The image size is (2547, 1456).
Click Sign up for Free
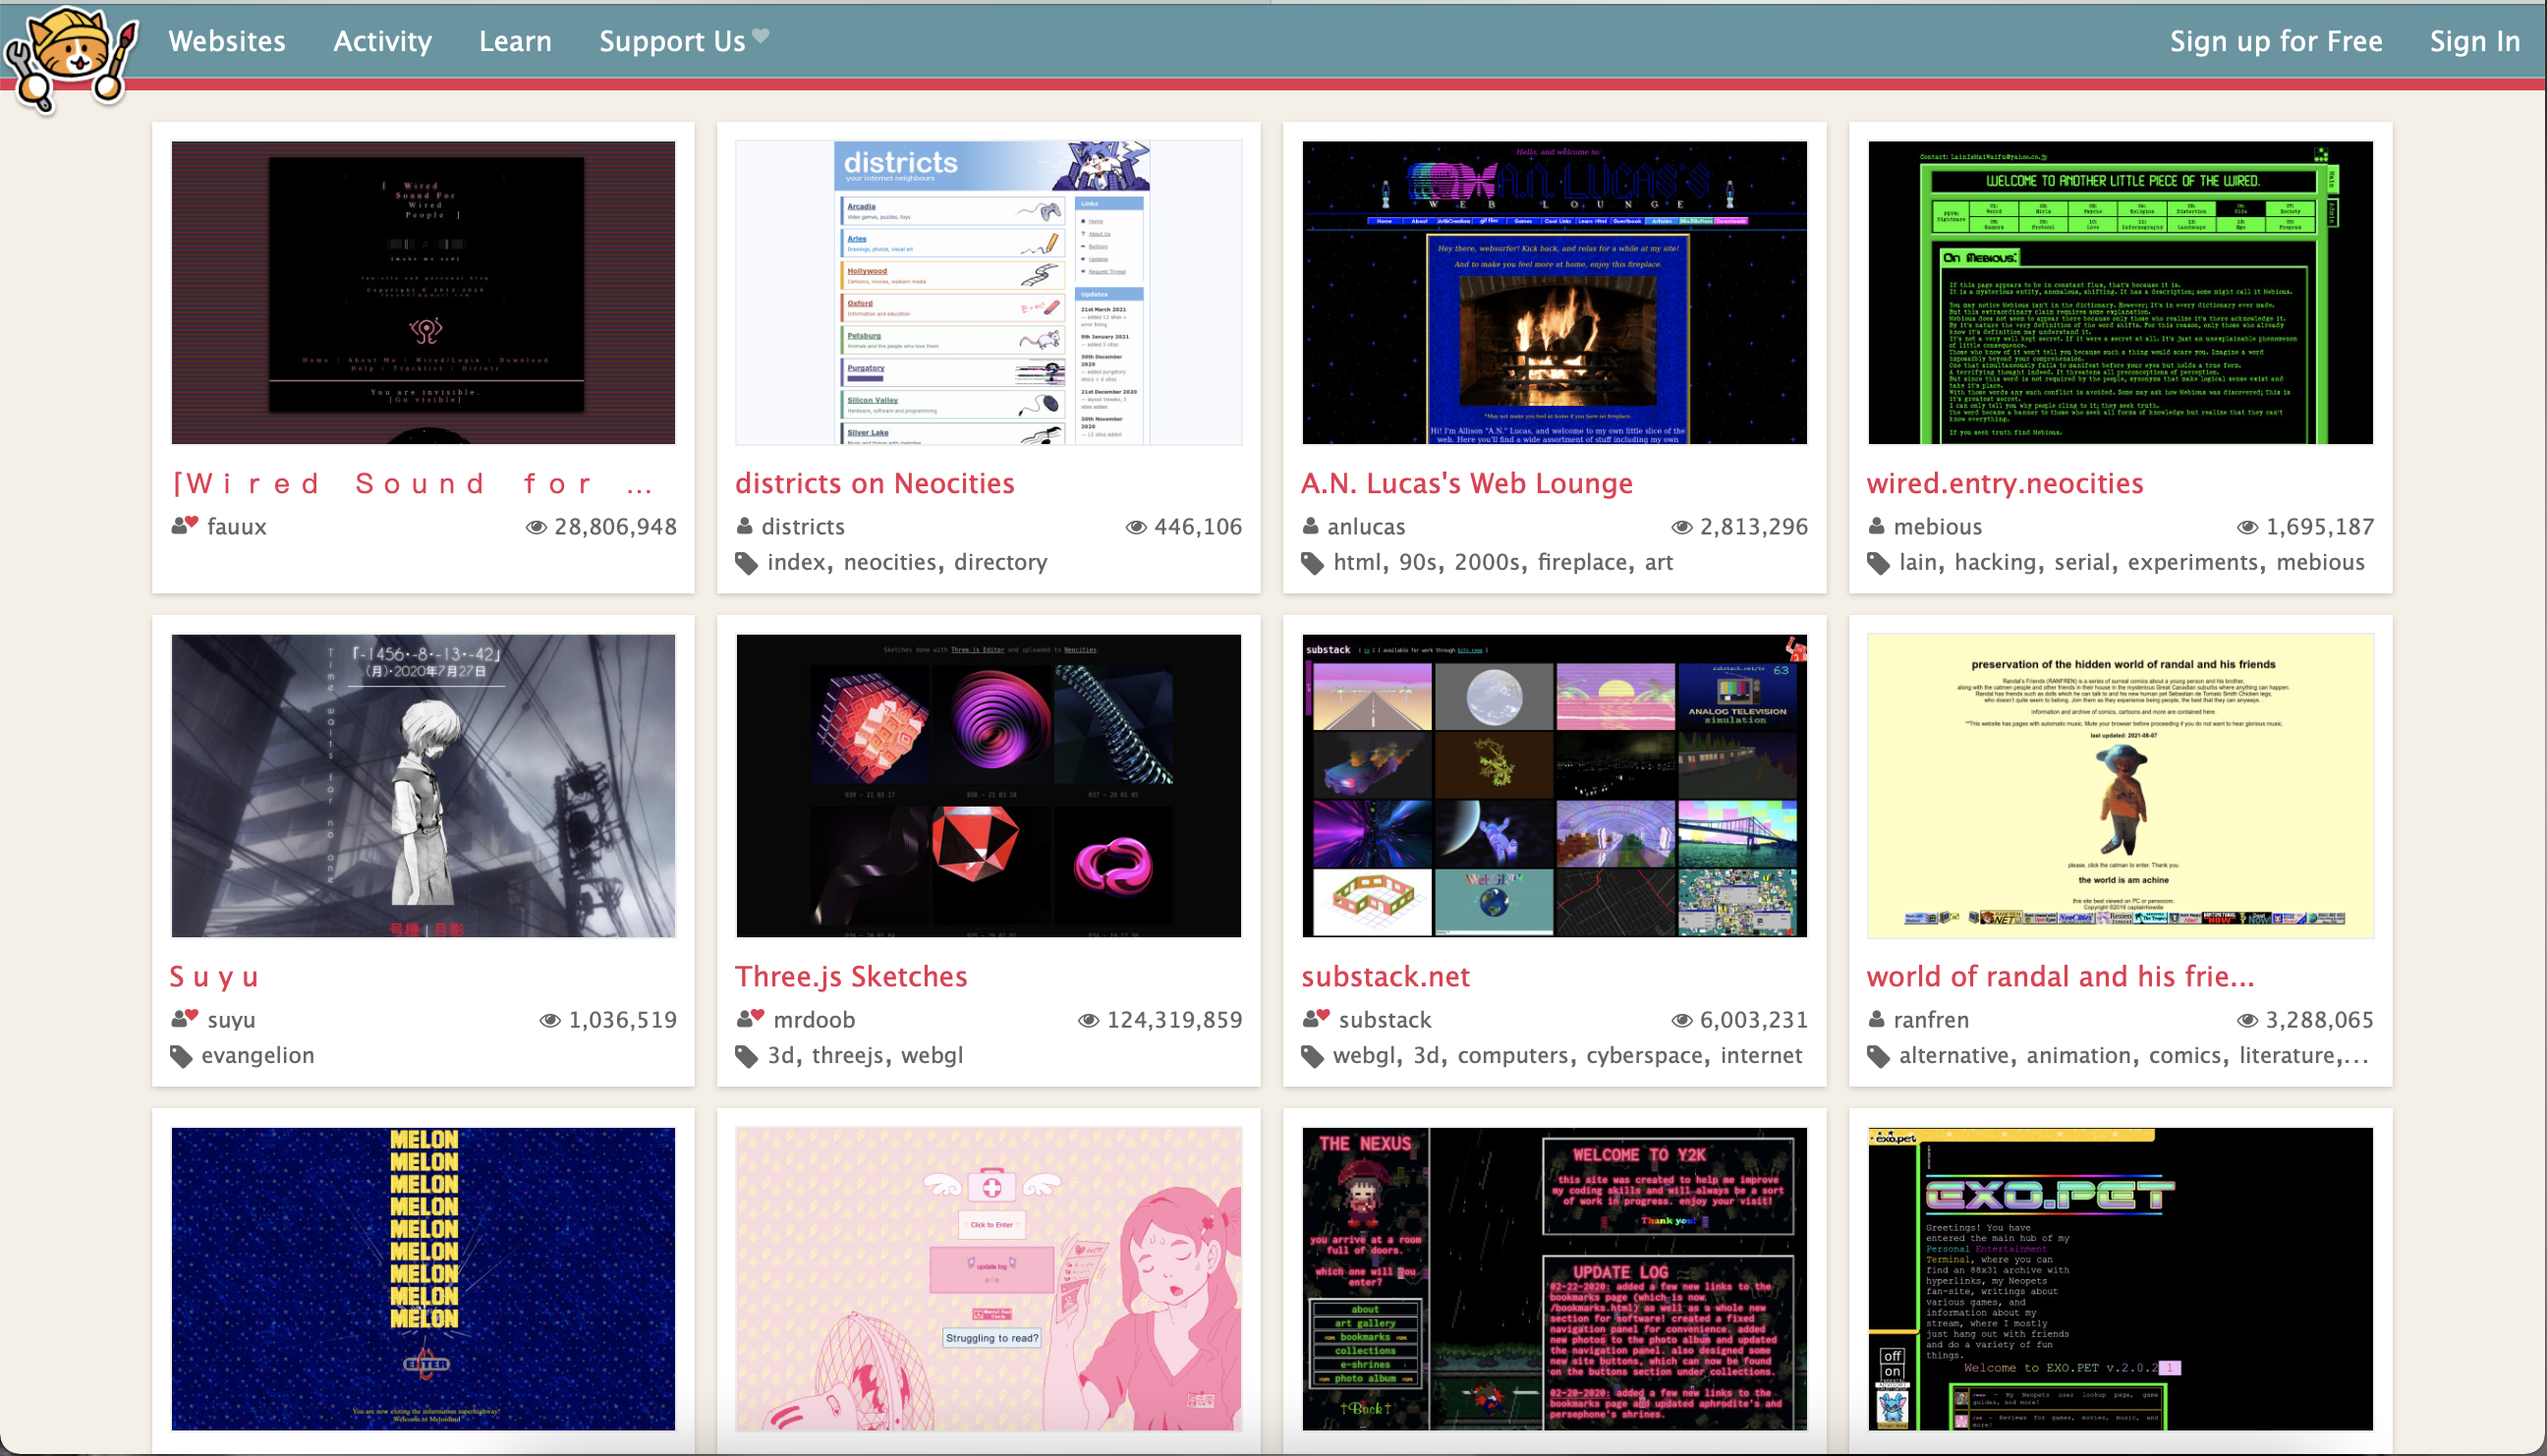click(x=2276, y=41)
